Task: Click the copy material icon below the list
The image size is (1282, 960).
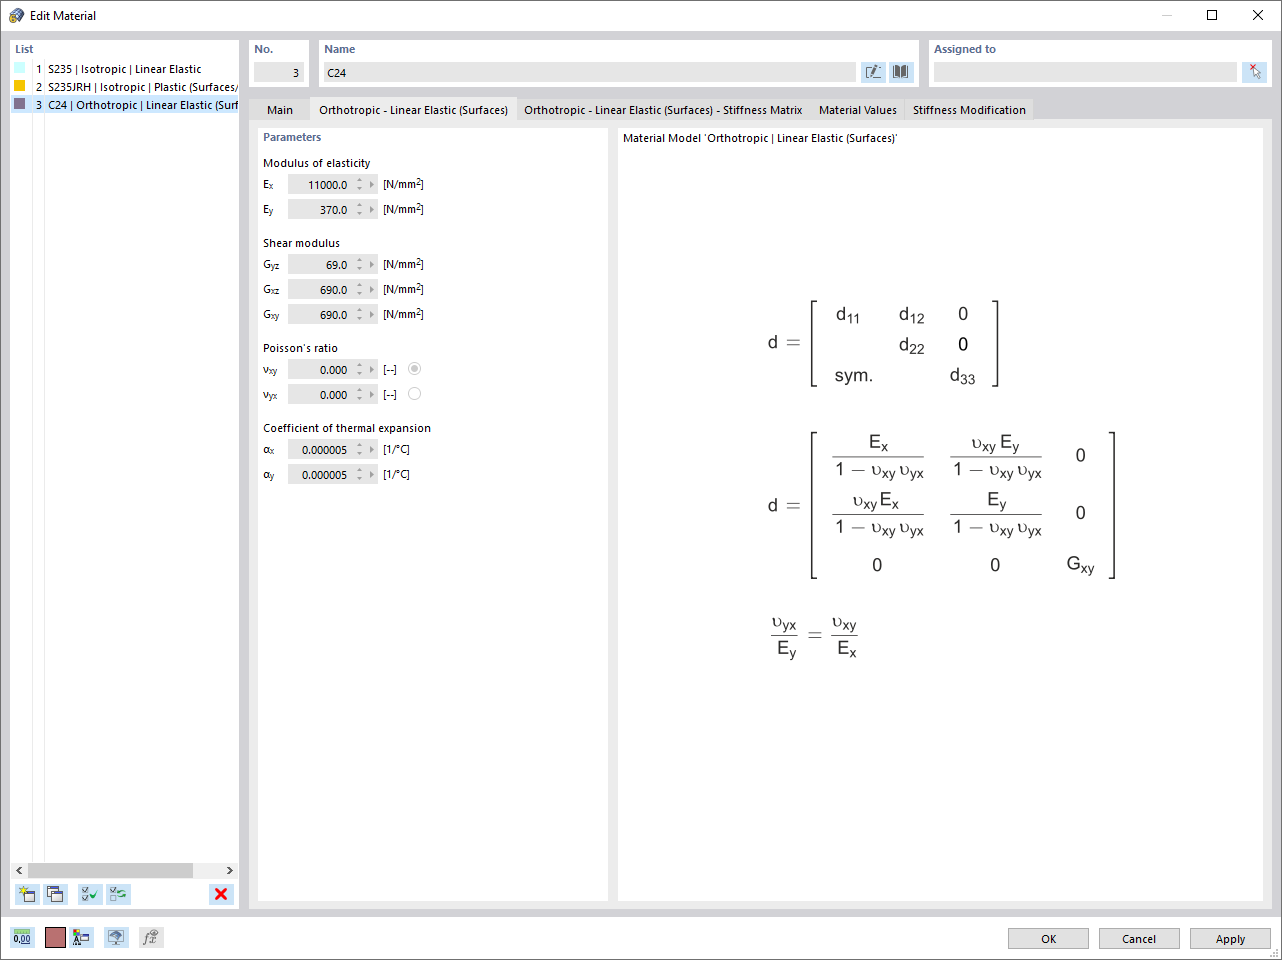Action: click(55, 894)
